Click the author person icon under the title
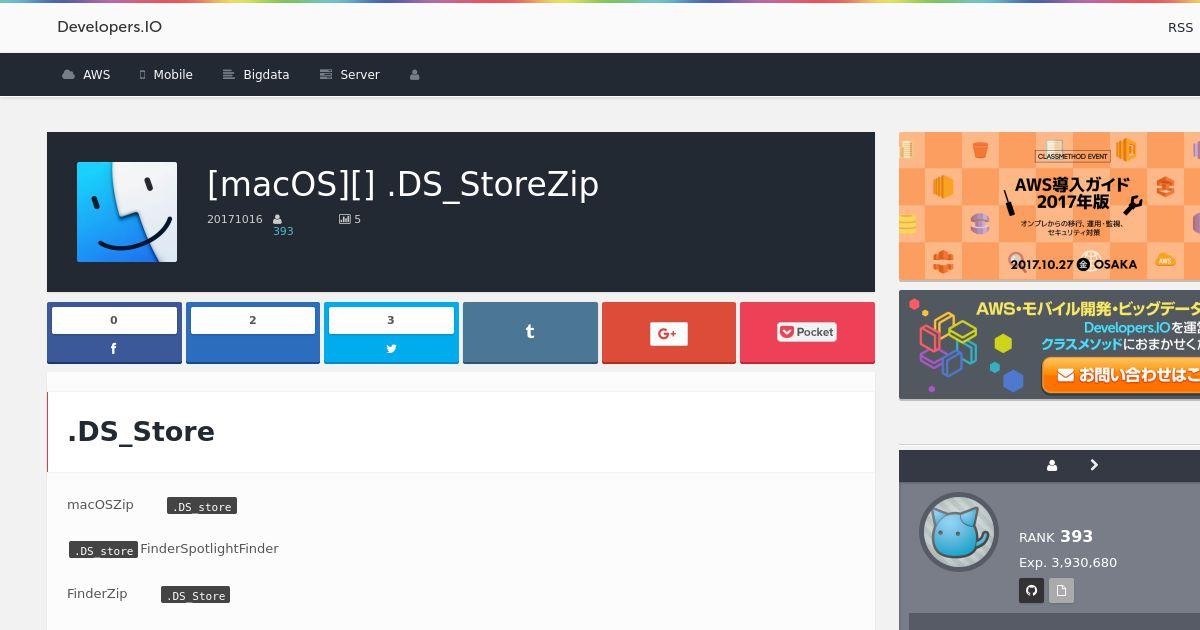This screenshot has width=1200, height=630. coord(277,219)
